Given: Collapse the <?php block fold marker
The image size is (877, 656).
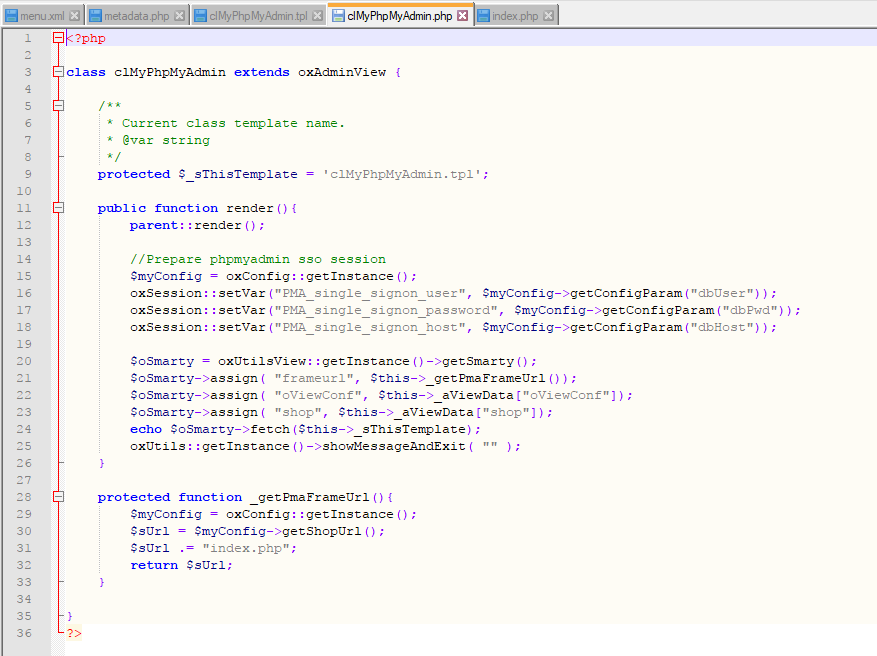Looking at the screenshot, I should (x=59, y=39).
